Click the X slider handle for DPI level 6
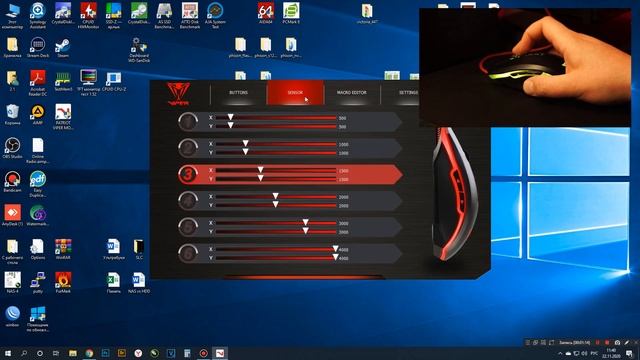The height and width of the screenshot is (360, 640). [x=335, y=249]
